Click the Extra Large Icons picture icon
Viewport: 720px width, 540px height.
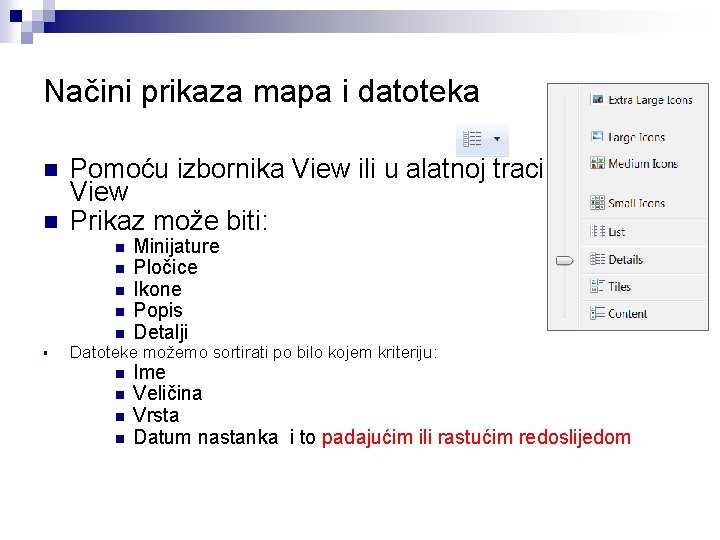tap(597, 99)
